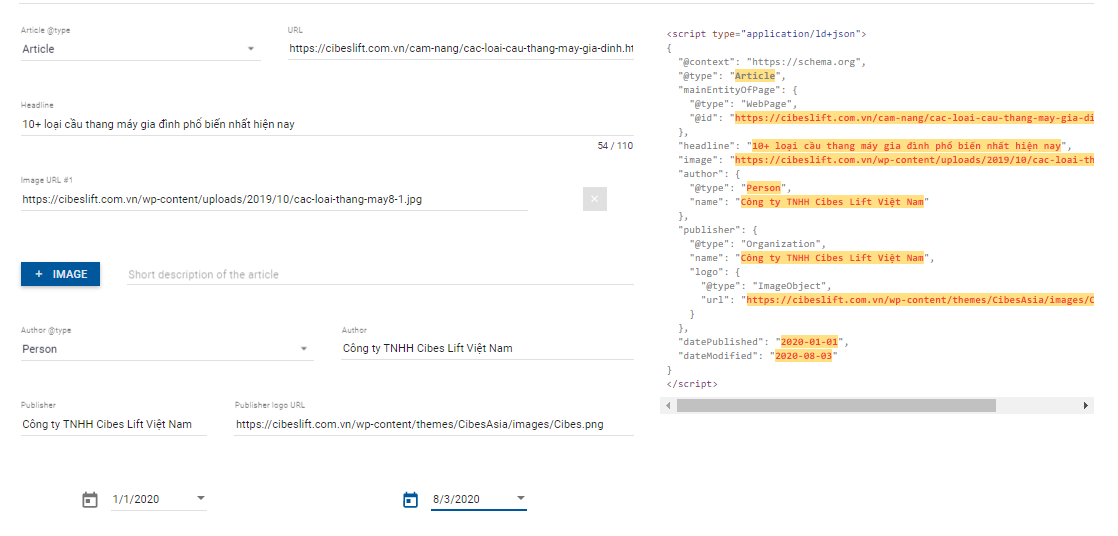Click the code panel horizontal scrollbar thumb
Image resolution: width=1118 pixels, height=536 pixels.
tap(836, 406)
